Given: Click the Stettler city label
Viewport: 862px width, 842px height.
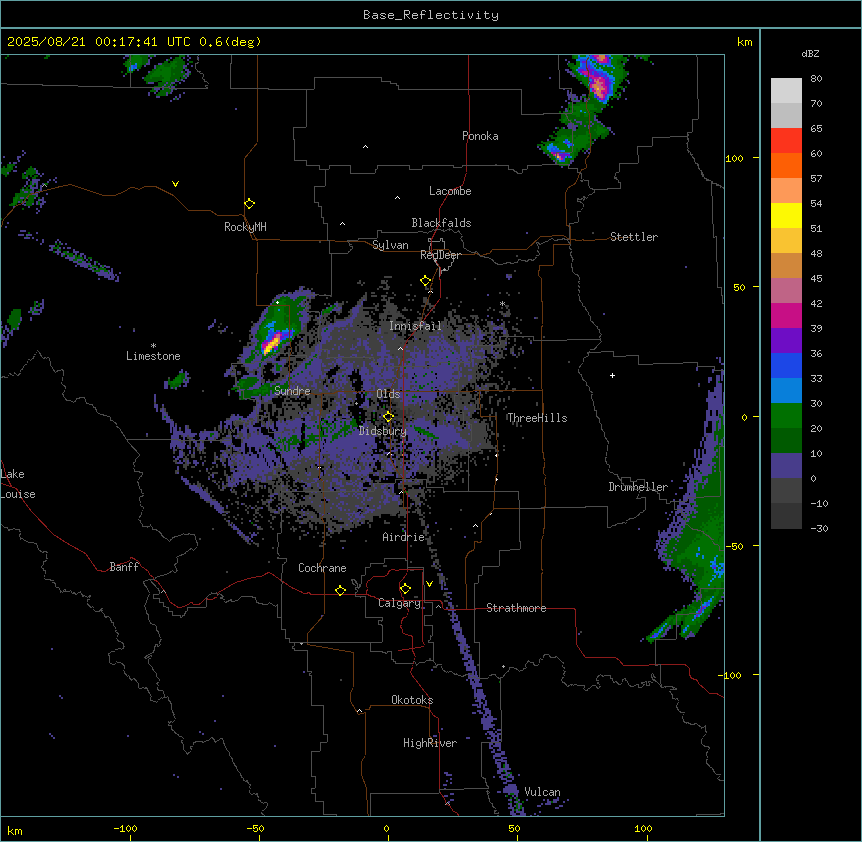Looking at the screenshot, I should coord(634,237).
